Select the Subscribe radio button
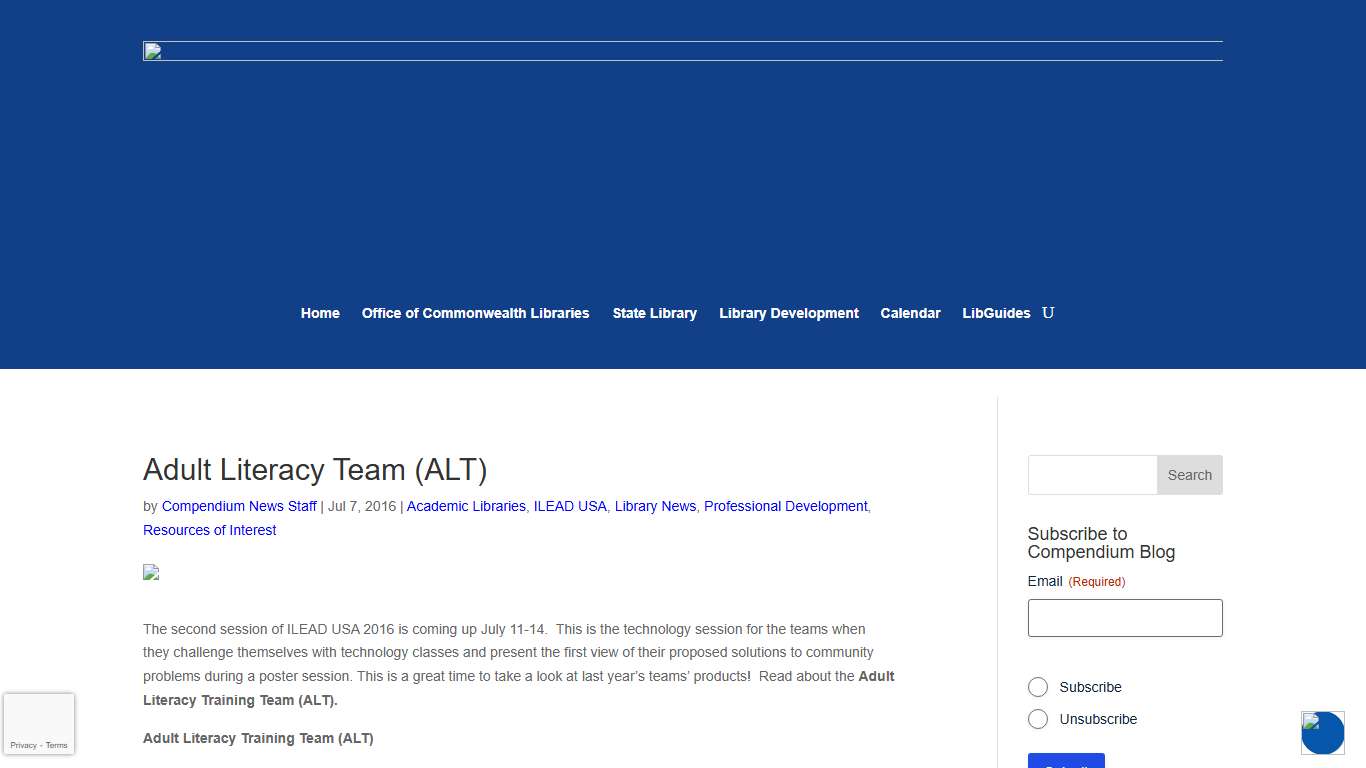The image size is (1366, 768). point(1038,687)
